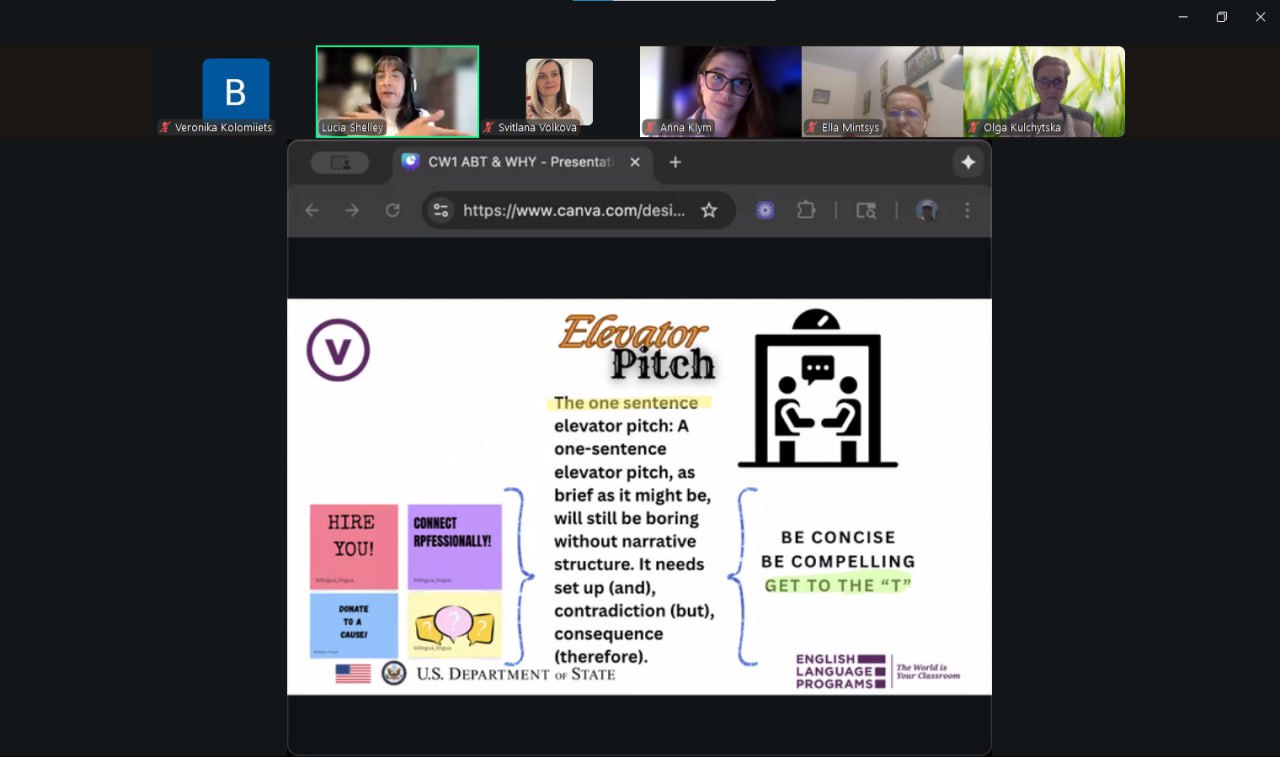Click the pill-shaped button left of the tab

coord(340,162)
